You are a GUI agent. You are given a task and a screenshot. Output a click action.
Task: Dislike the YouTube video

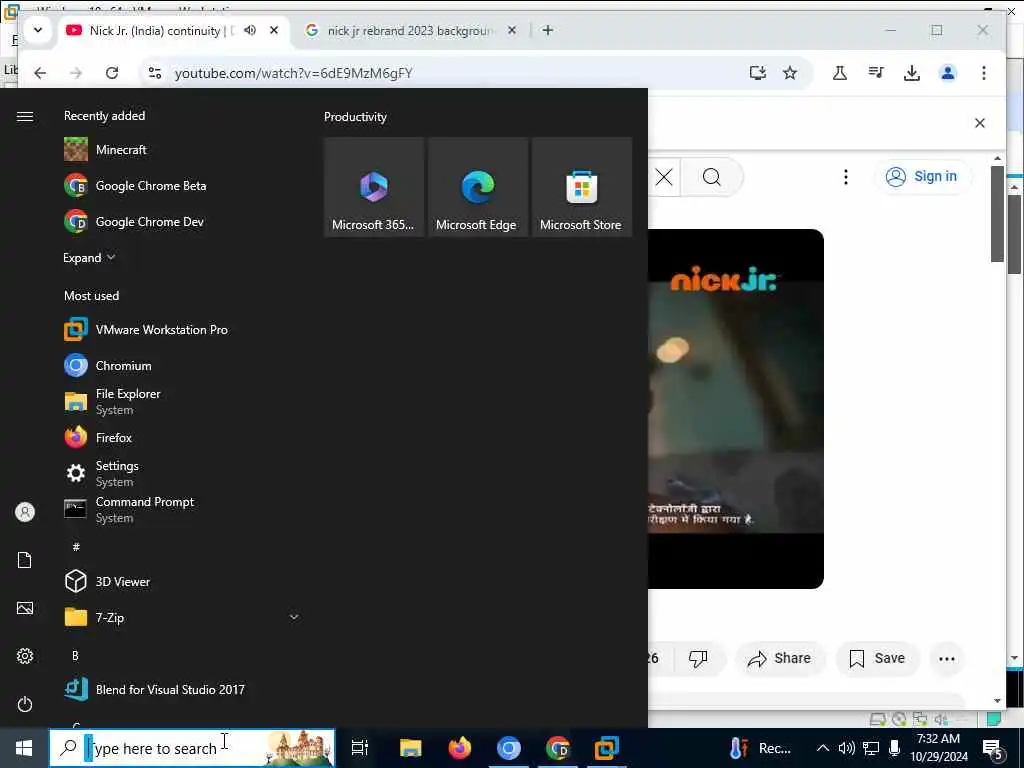[698, 658]
